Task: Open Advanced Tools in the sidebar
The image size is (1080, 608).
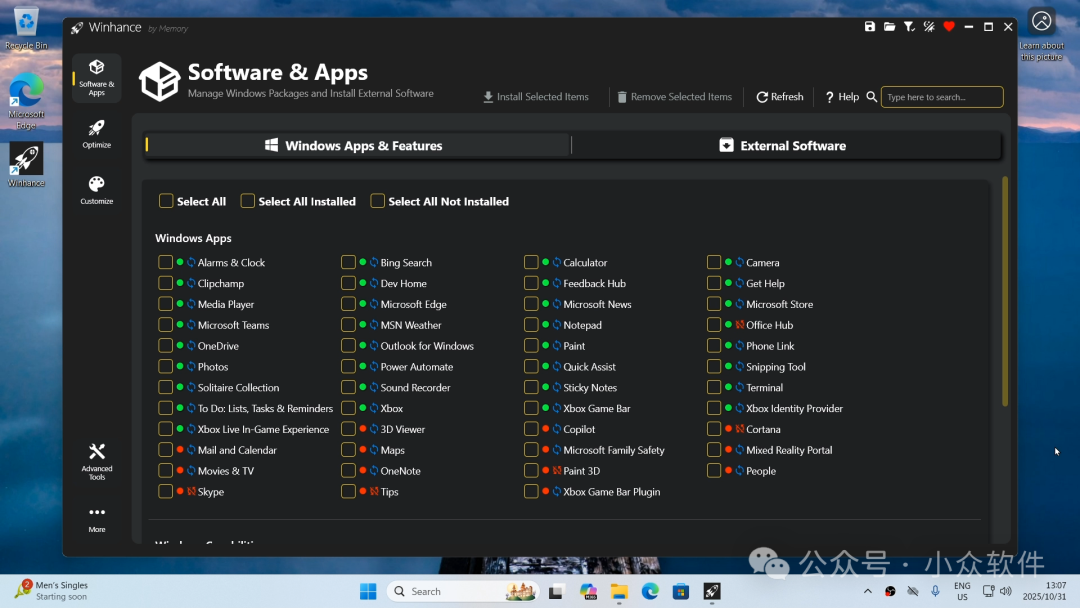Action: pos(96,461)
